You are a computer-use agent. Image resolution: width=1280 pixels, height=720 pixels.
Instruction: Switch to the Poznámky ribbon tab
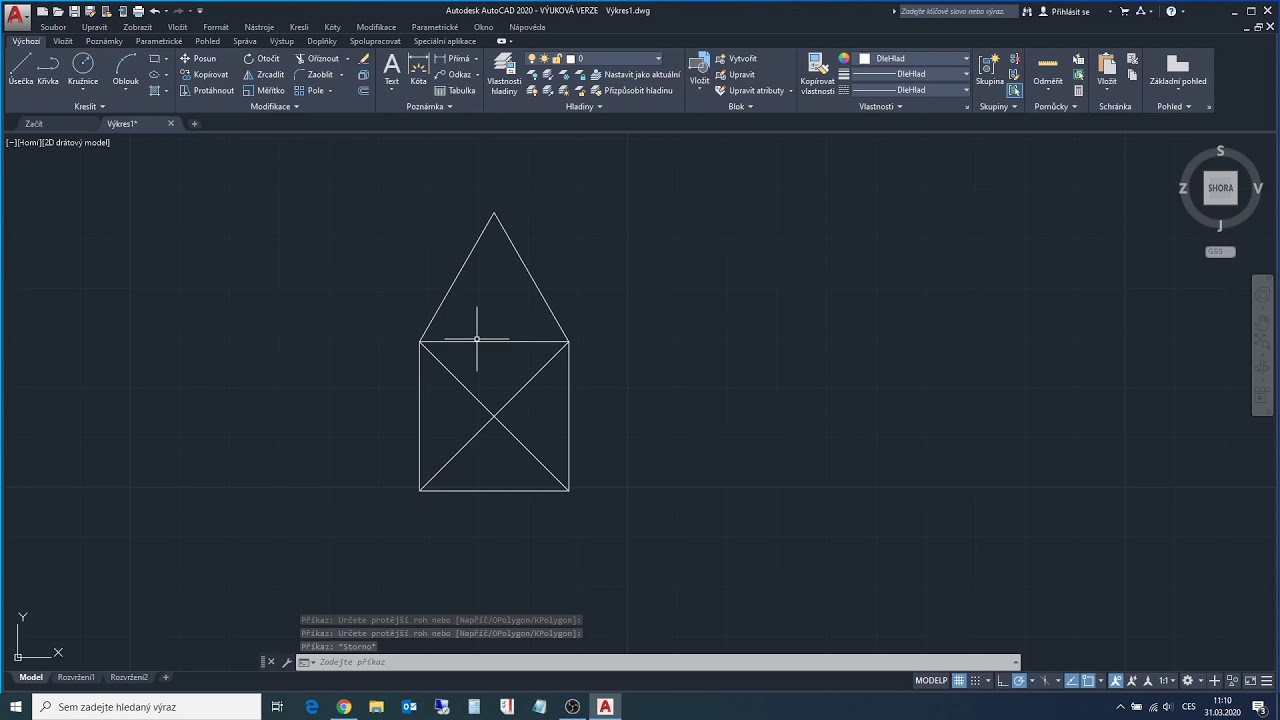(x=104, y=42)
